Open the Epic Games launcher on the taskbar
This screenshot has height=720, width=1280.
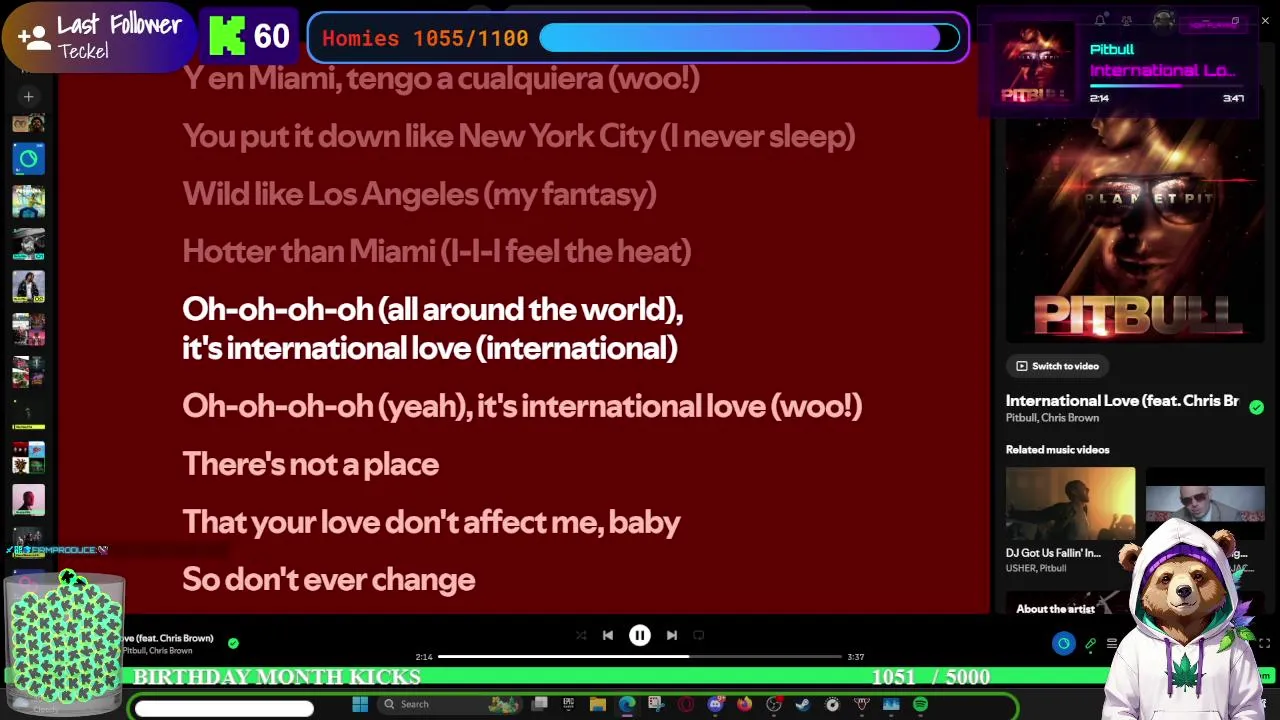pos(568,704)
